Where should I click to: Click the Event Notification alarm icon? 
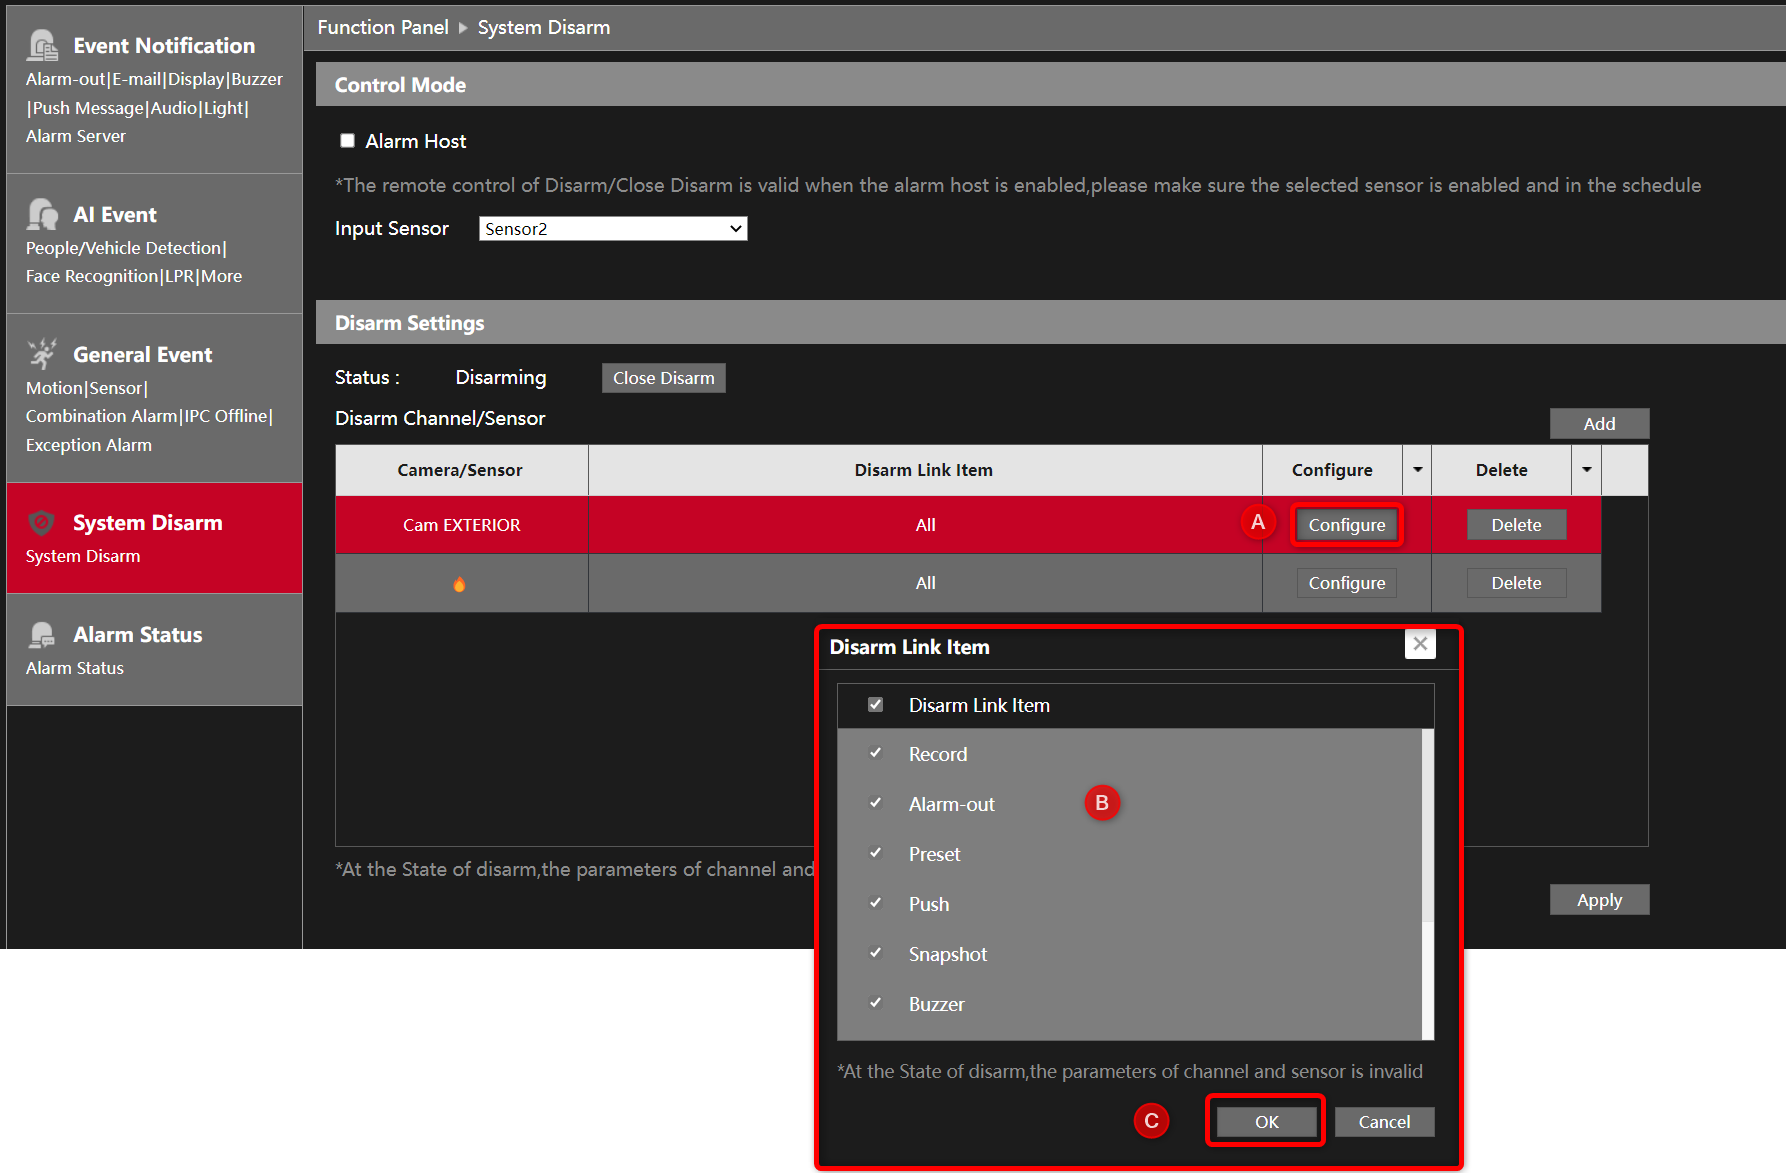[x=43, y=45]
